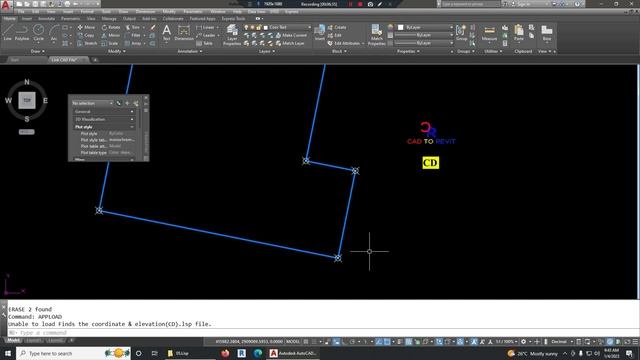Click the Trim tool
Viewport: 640px width, 360px height.
tap(133, 27)
